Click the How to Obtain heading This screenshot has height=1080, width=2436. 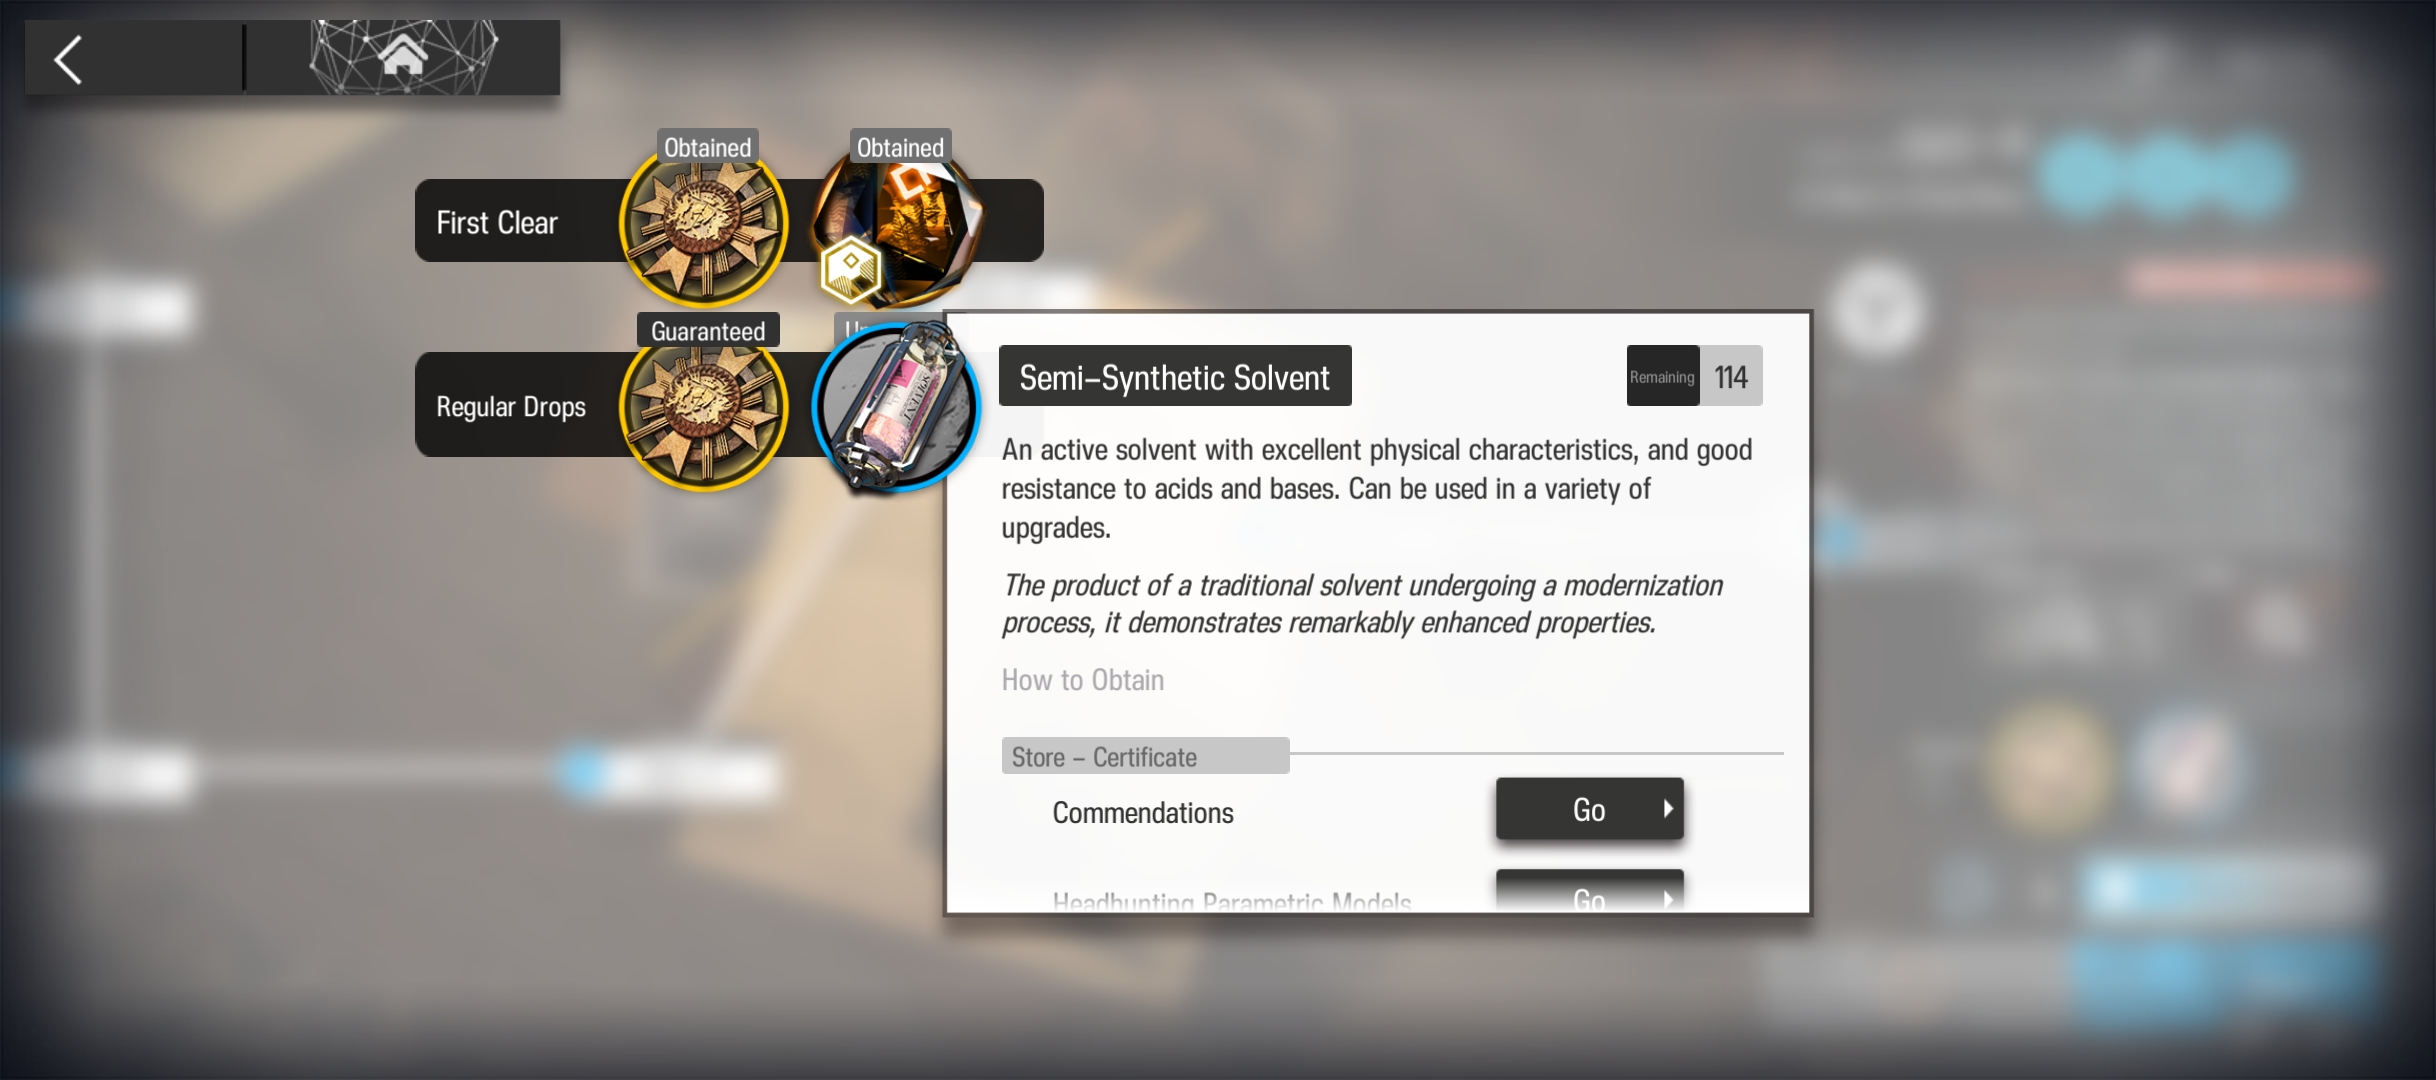click(x=1083, y=680)
